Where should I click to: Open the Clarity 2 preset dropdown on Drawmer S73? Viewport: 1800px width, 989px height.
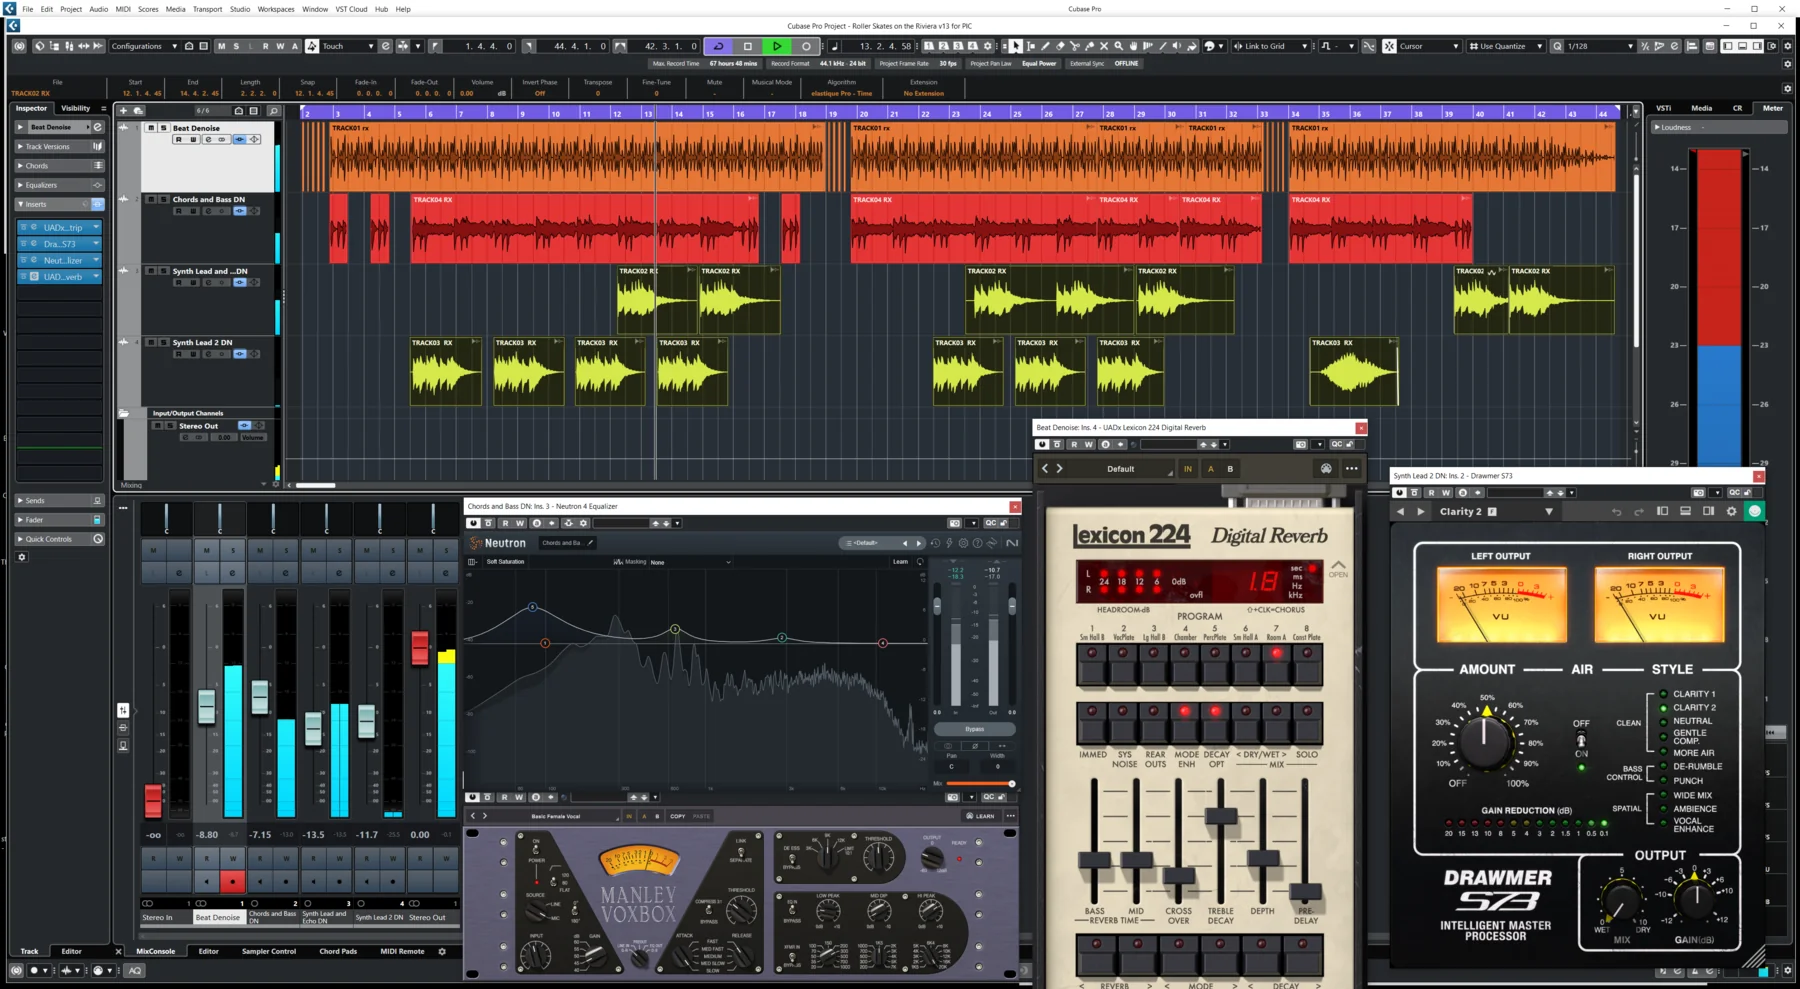tap(1547, 511)
